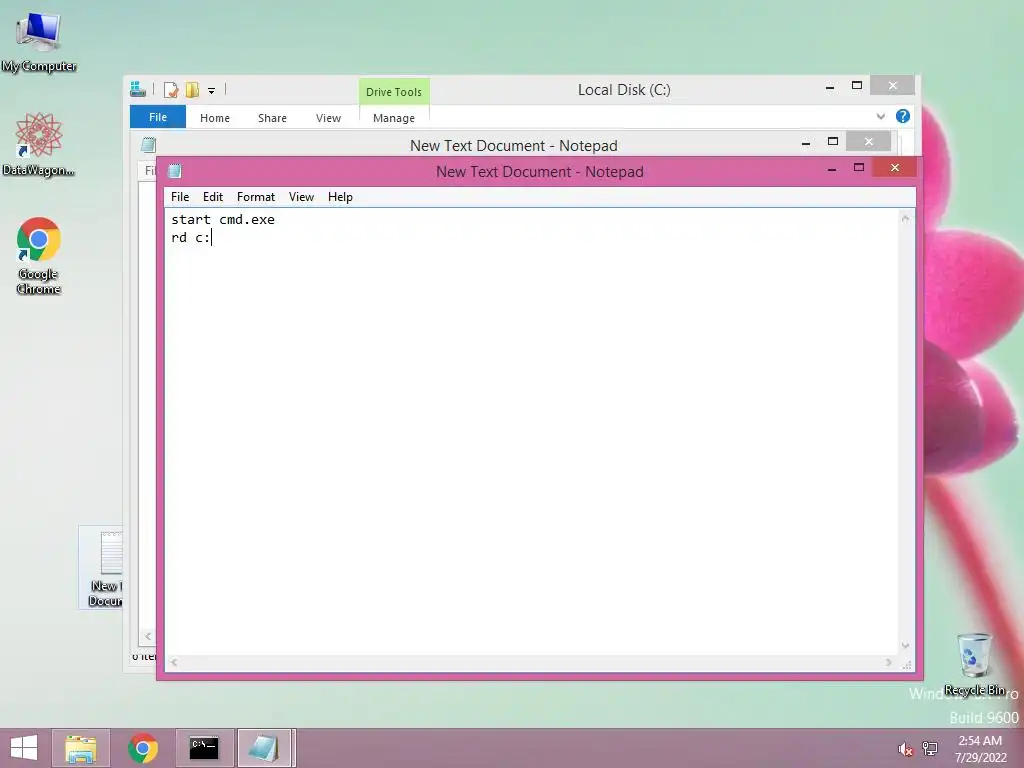Open the Notepad View menu
The width and height of the screenshot is (1024, 768).
pyautogui.click(x=301, y=197)
